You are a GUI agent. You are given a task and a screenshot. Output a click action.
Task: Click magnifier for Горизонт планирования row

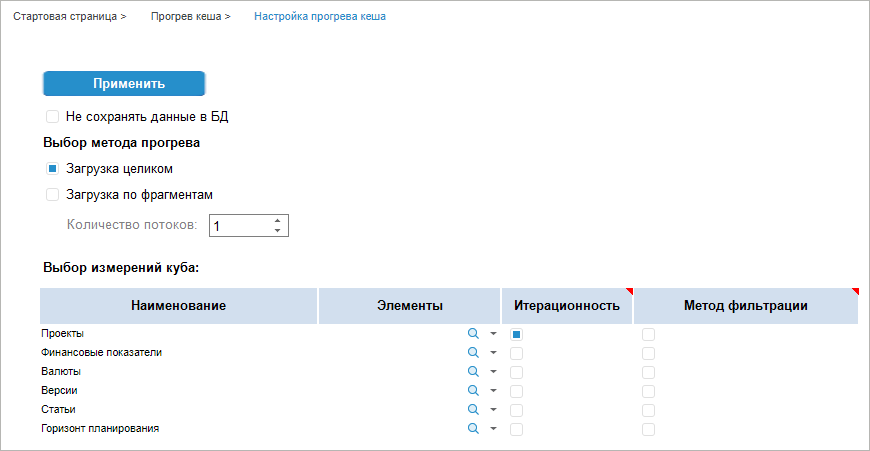click(474, 429)
